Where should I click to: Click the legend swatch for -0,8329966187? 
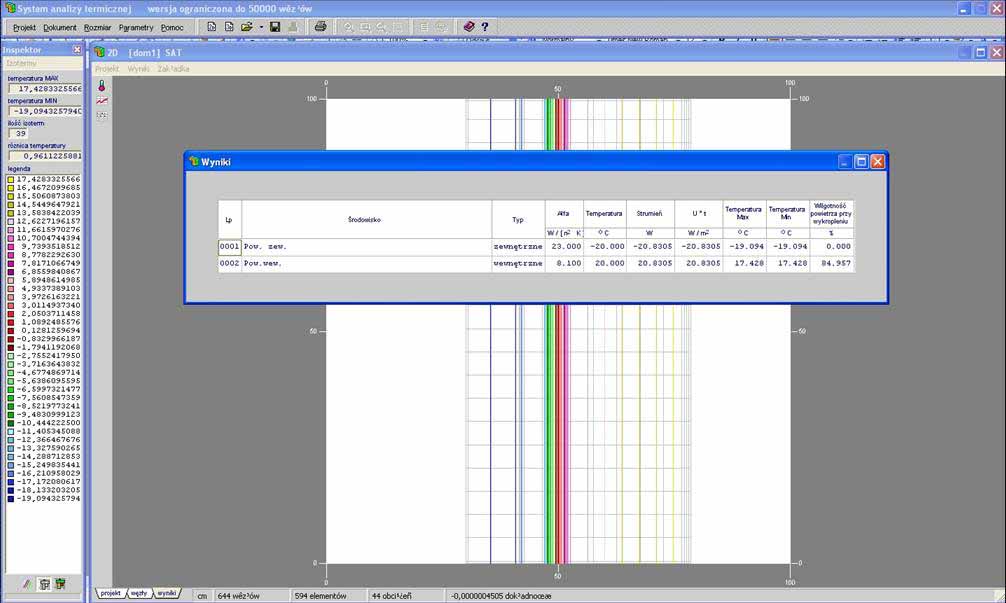tap(10, 339)
